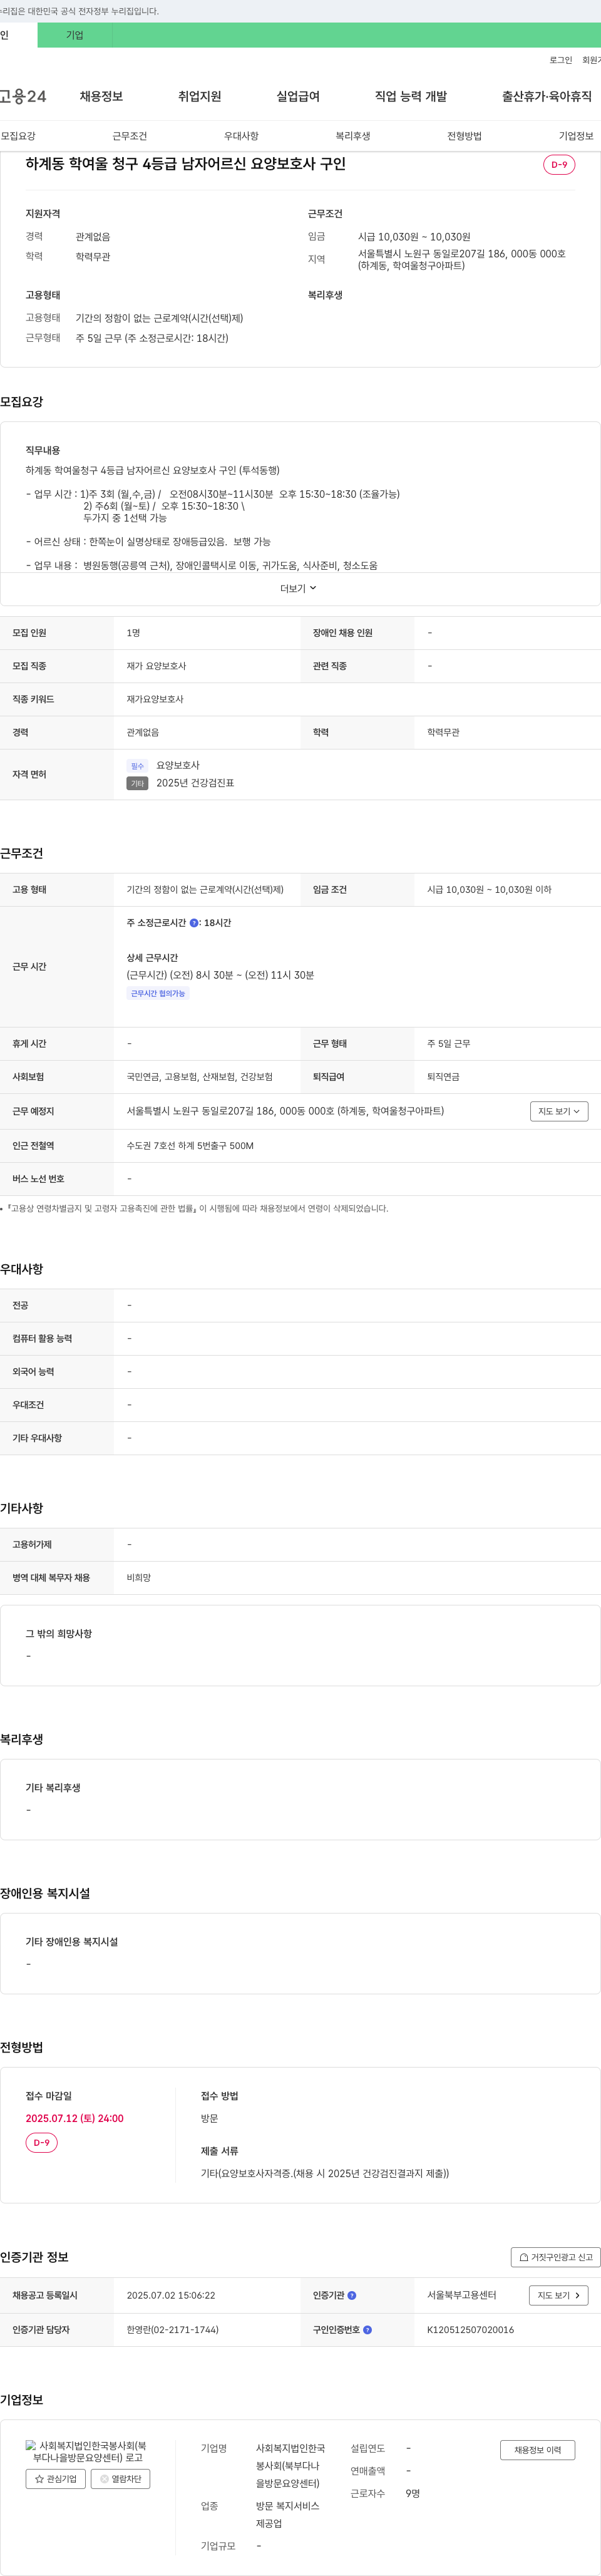Open 취업지원 main menu
Image resolution: width=601 pixels, height=2576 pixels.
point(199,96)
